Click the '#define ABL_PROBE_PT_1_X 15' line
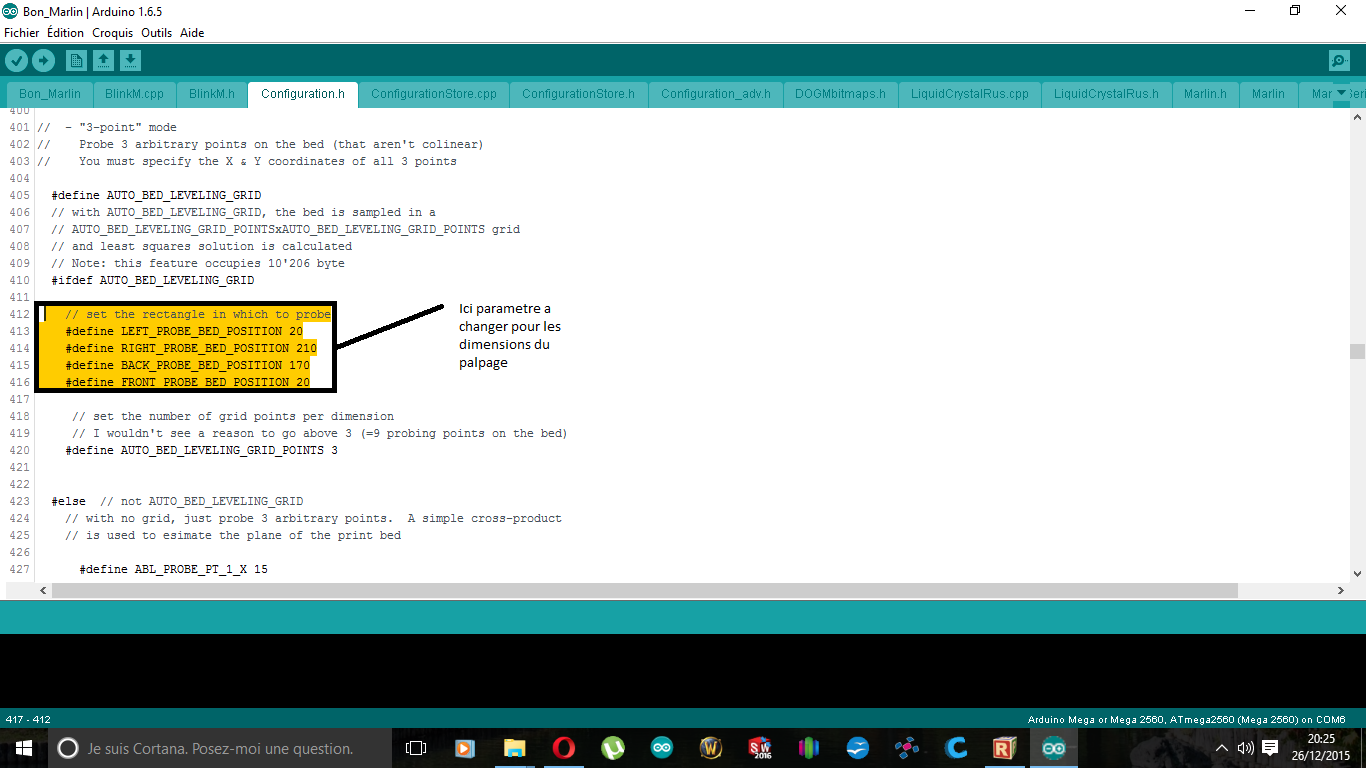The height and width of the screenshot is (768, 1366). coord(174,569)
